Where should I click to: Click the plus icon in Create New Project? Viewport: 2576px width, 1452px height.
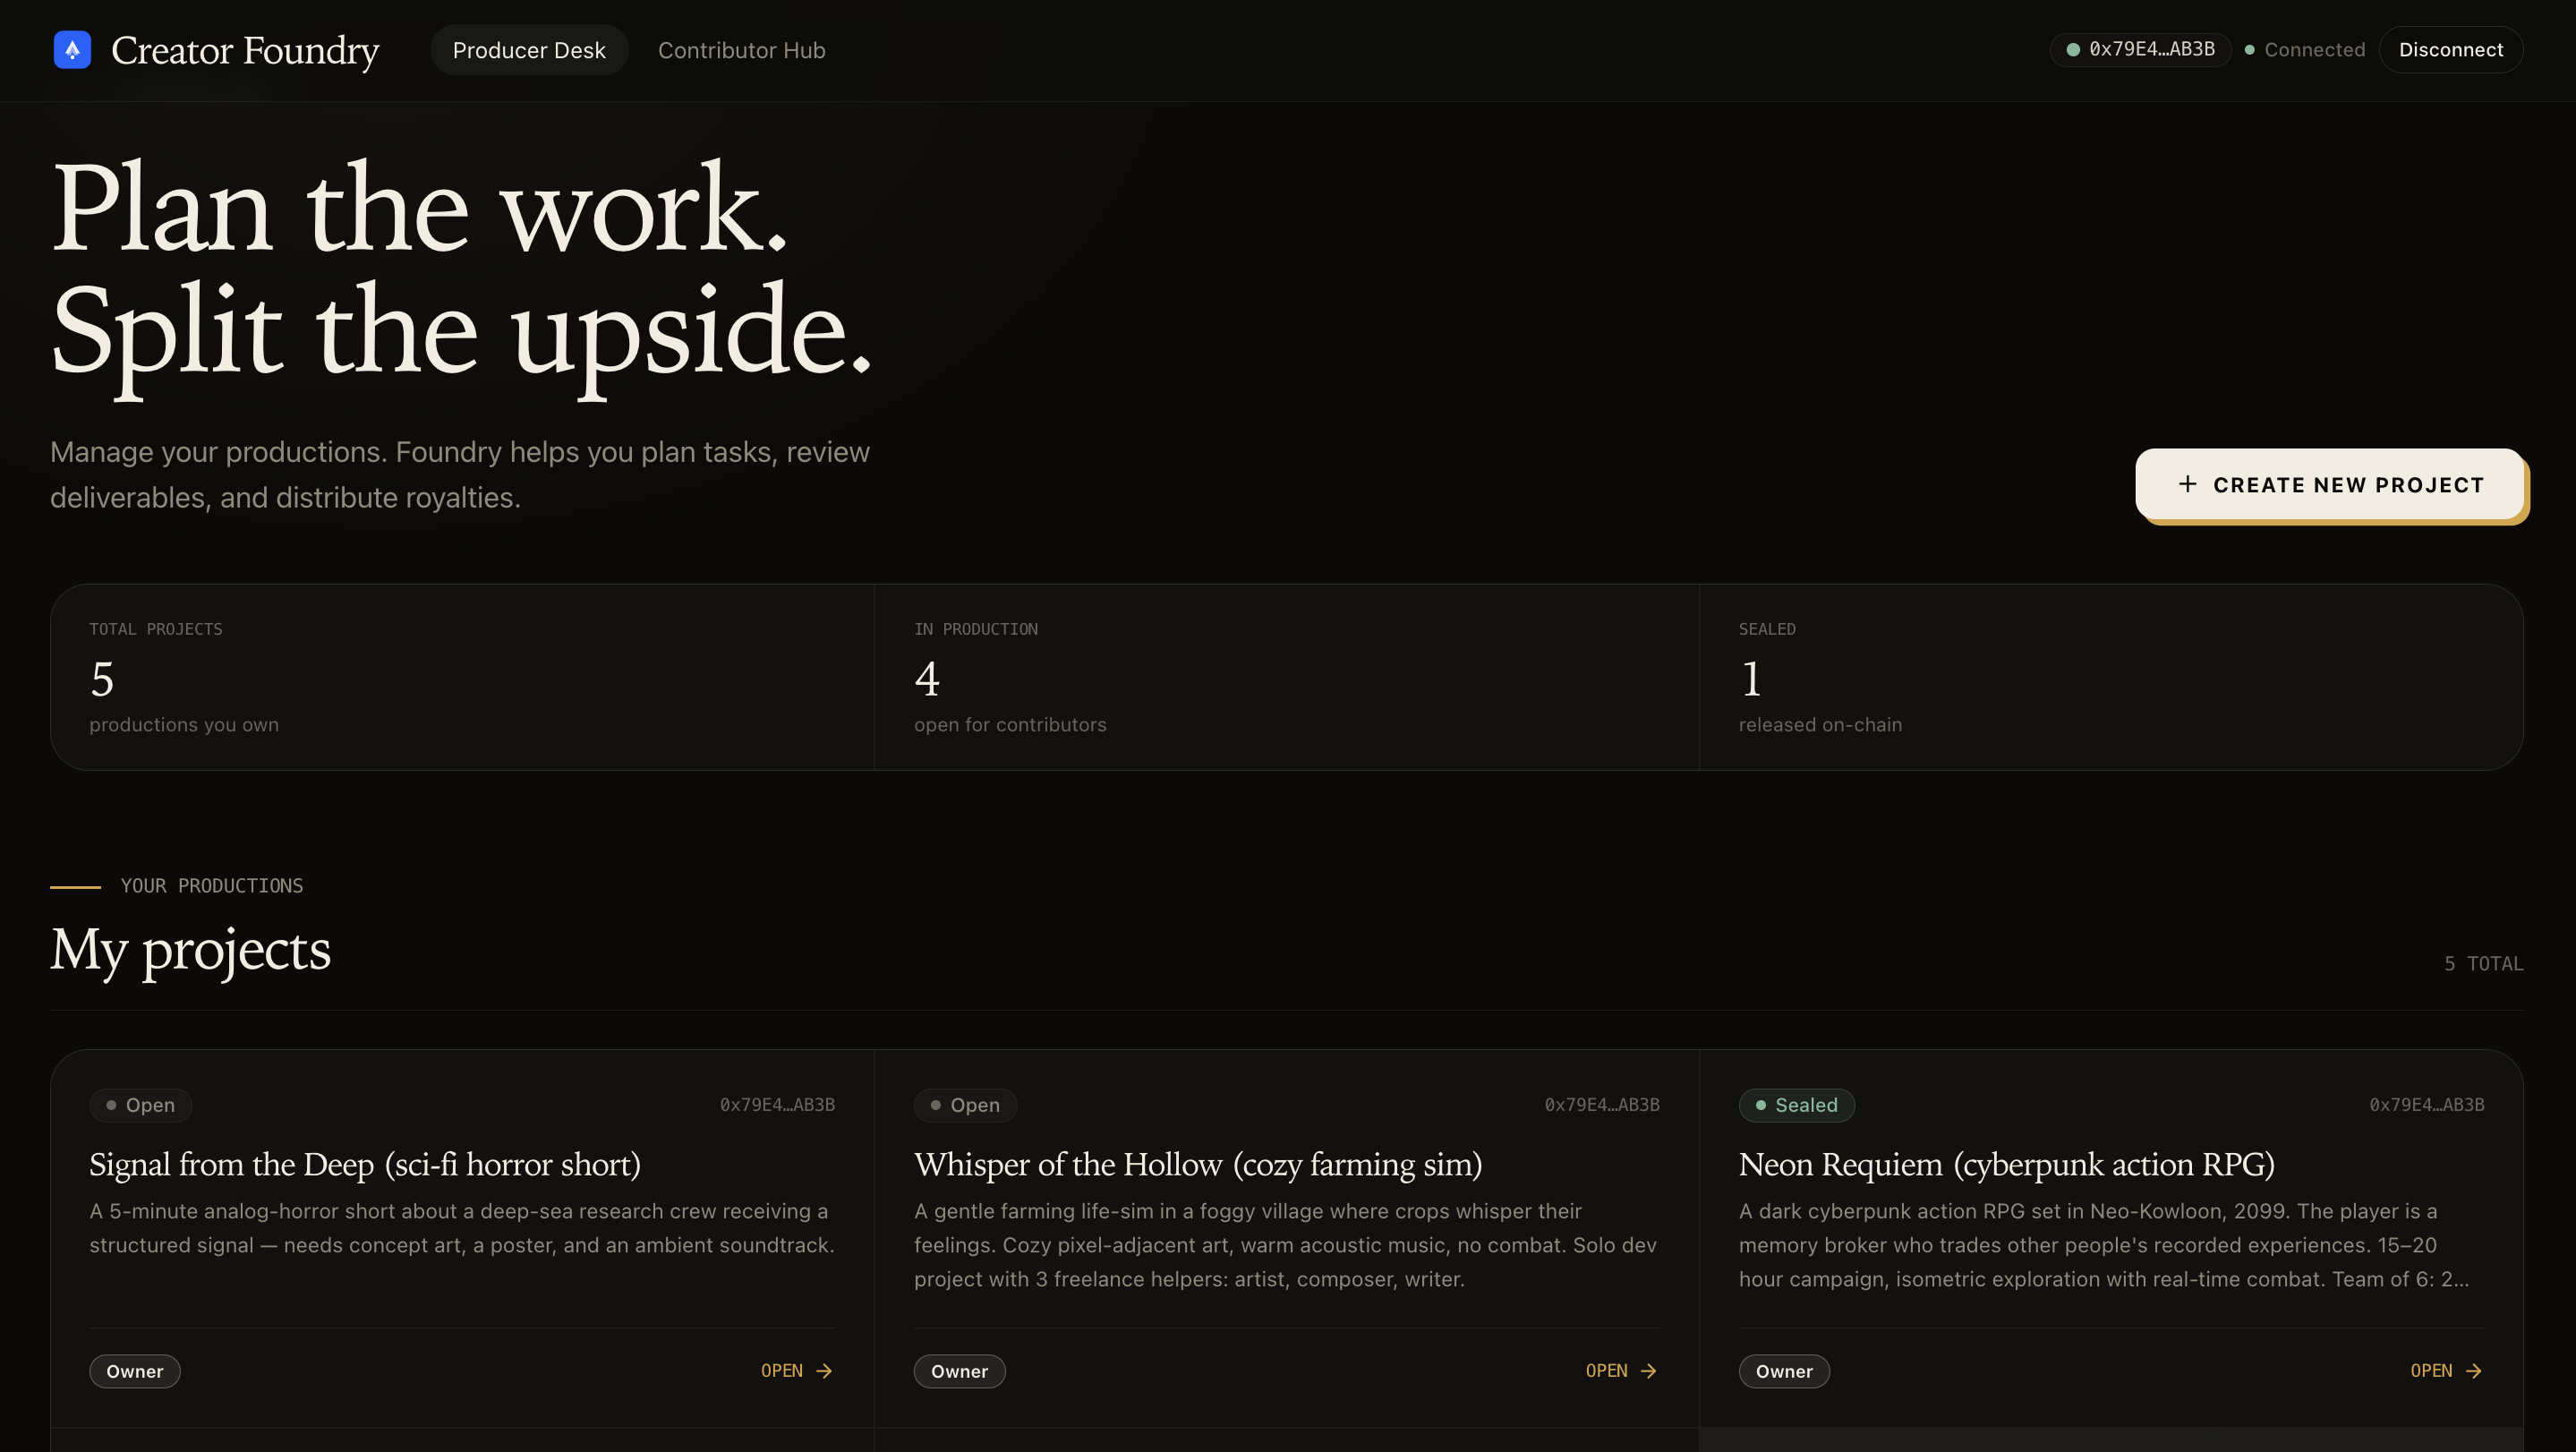(x=2187, y=484)
